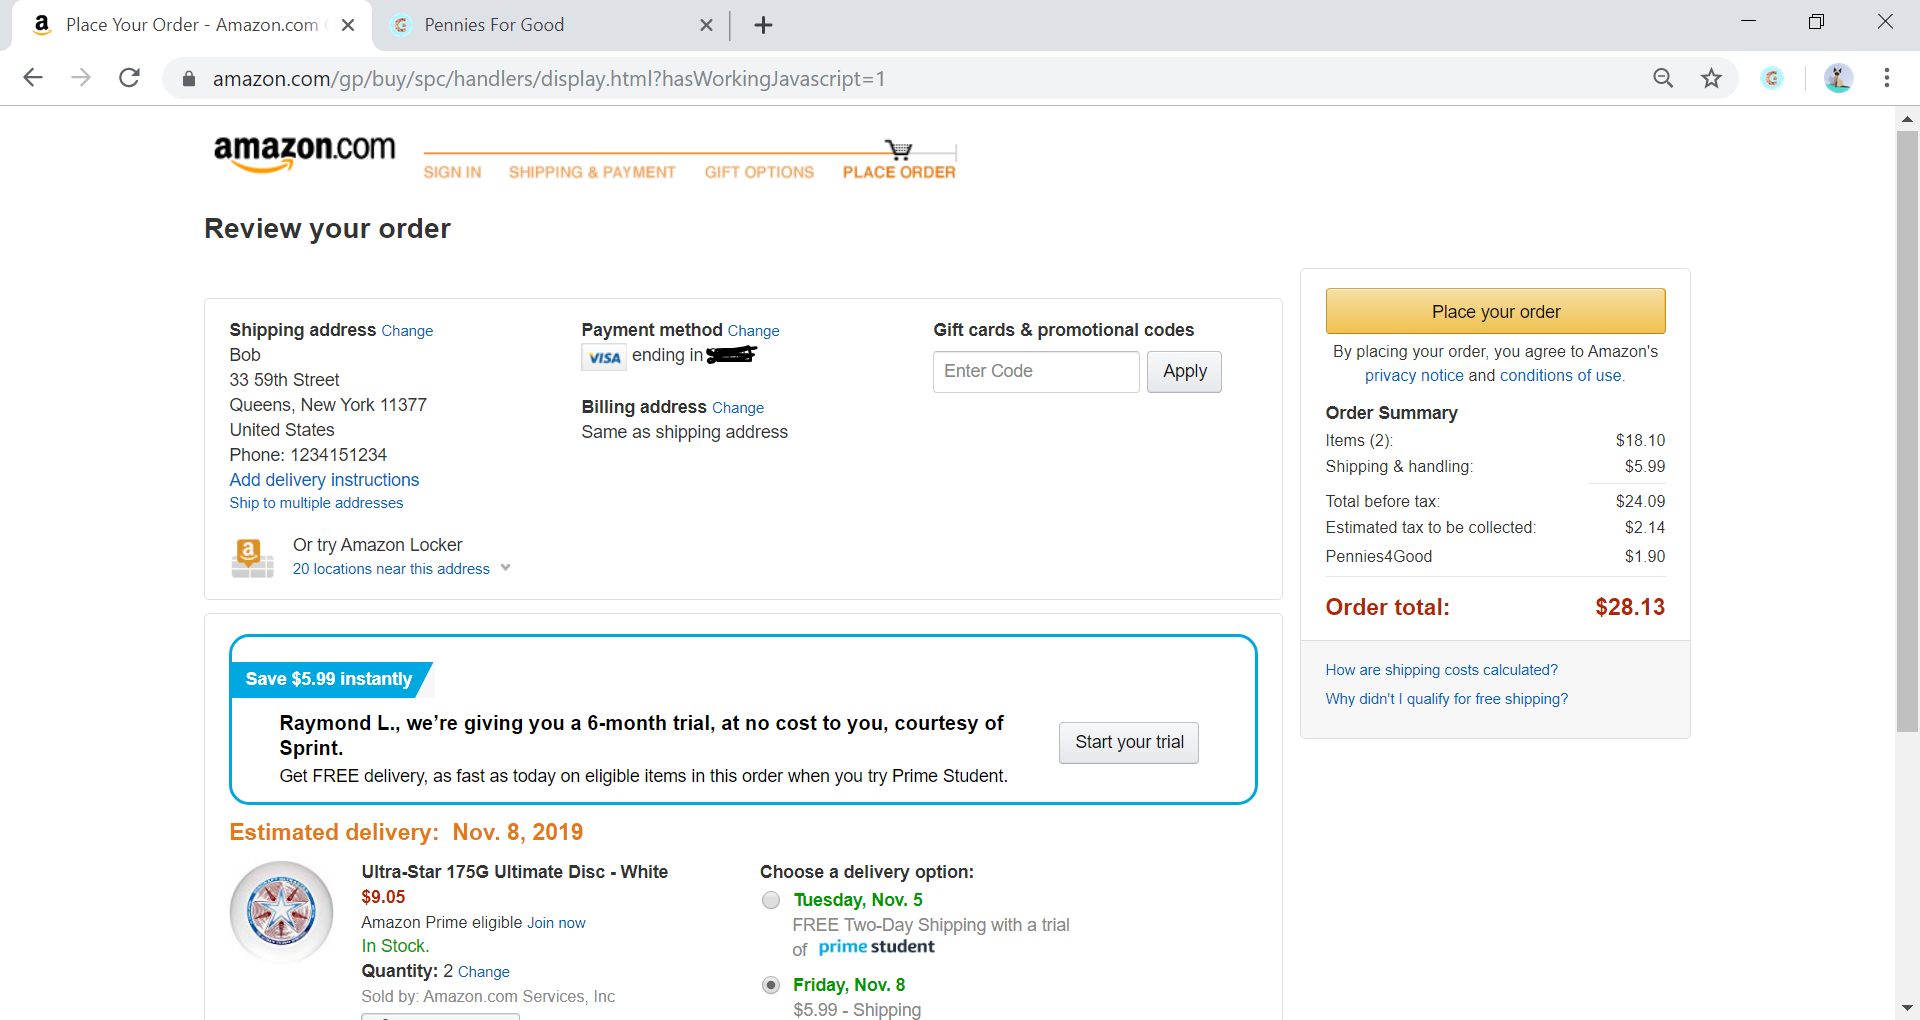View site security lock info
The image size is (1920, 1020).
pos(188,78)
